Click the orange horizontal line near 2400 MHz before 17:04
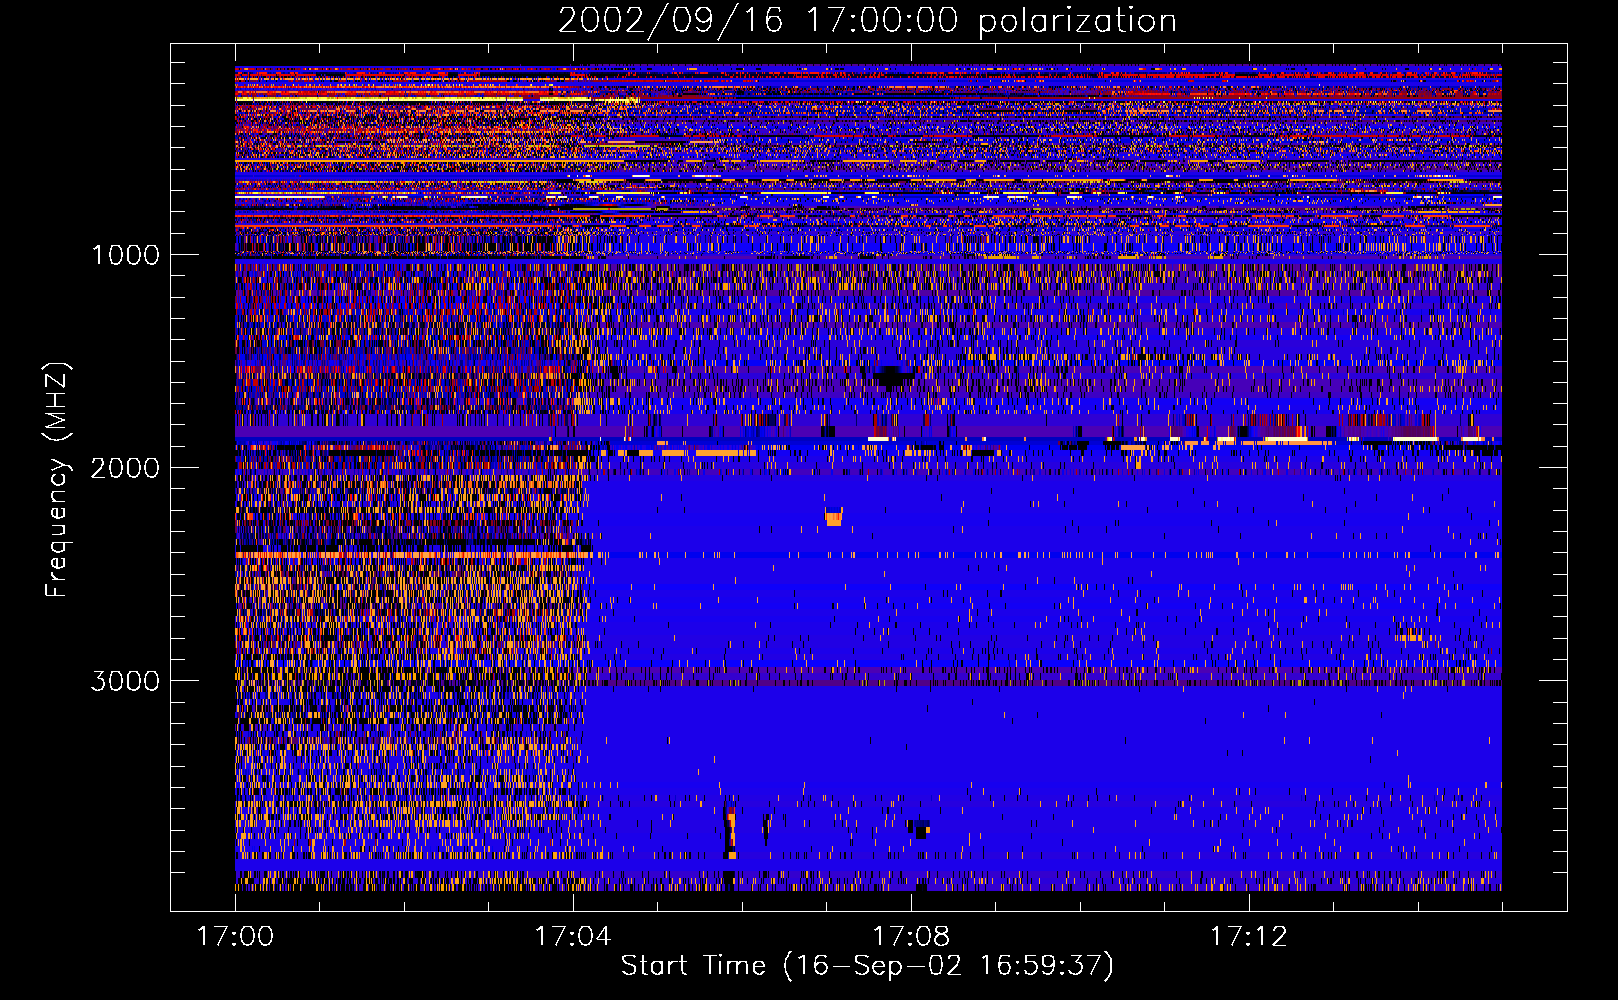This screenshot has width=1618, height=1000. 414,554
